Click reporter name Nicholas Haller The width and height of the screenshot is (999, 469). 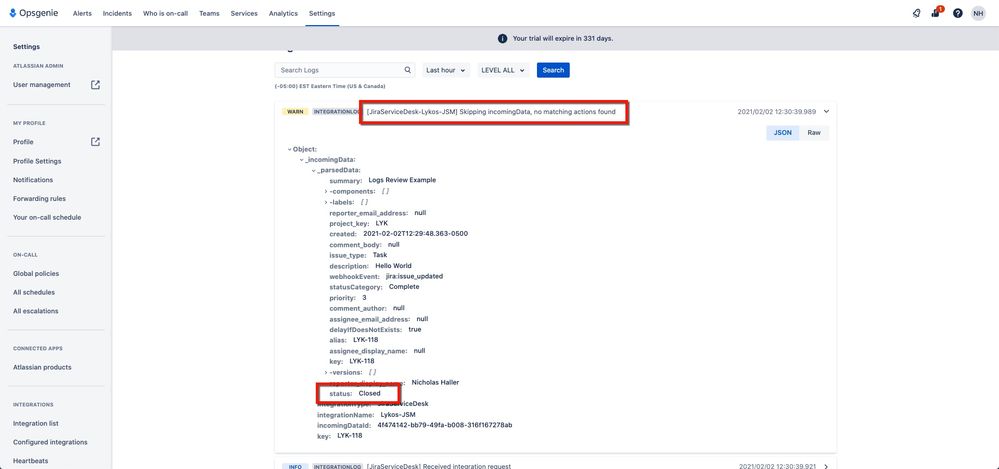click(435, 383)
